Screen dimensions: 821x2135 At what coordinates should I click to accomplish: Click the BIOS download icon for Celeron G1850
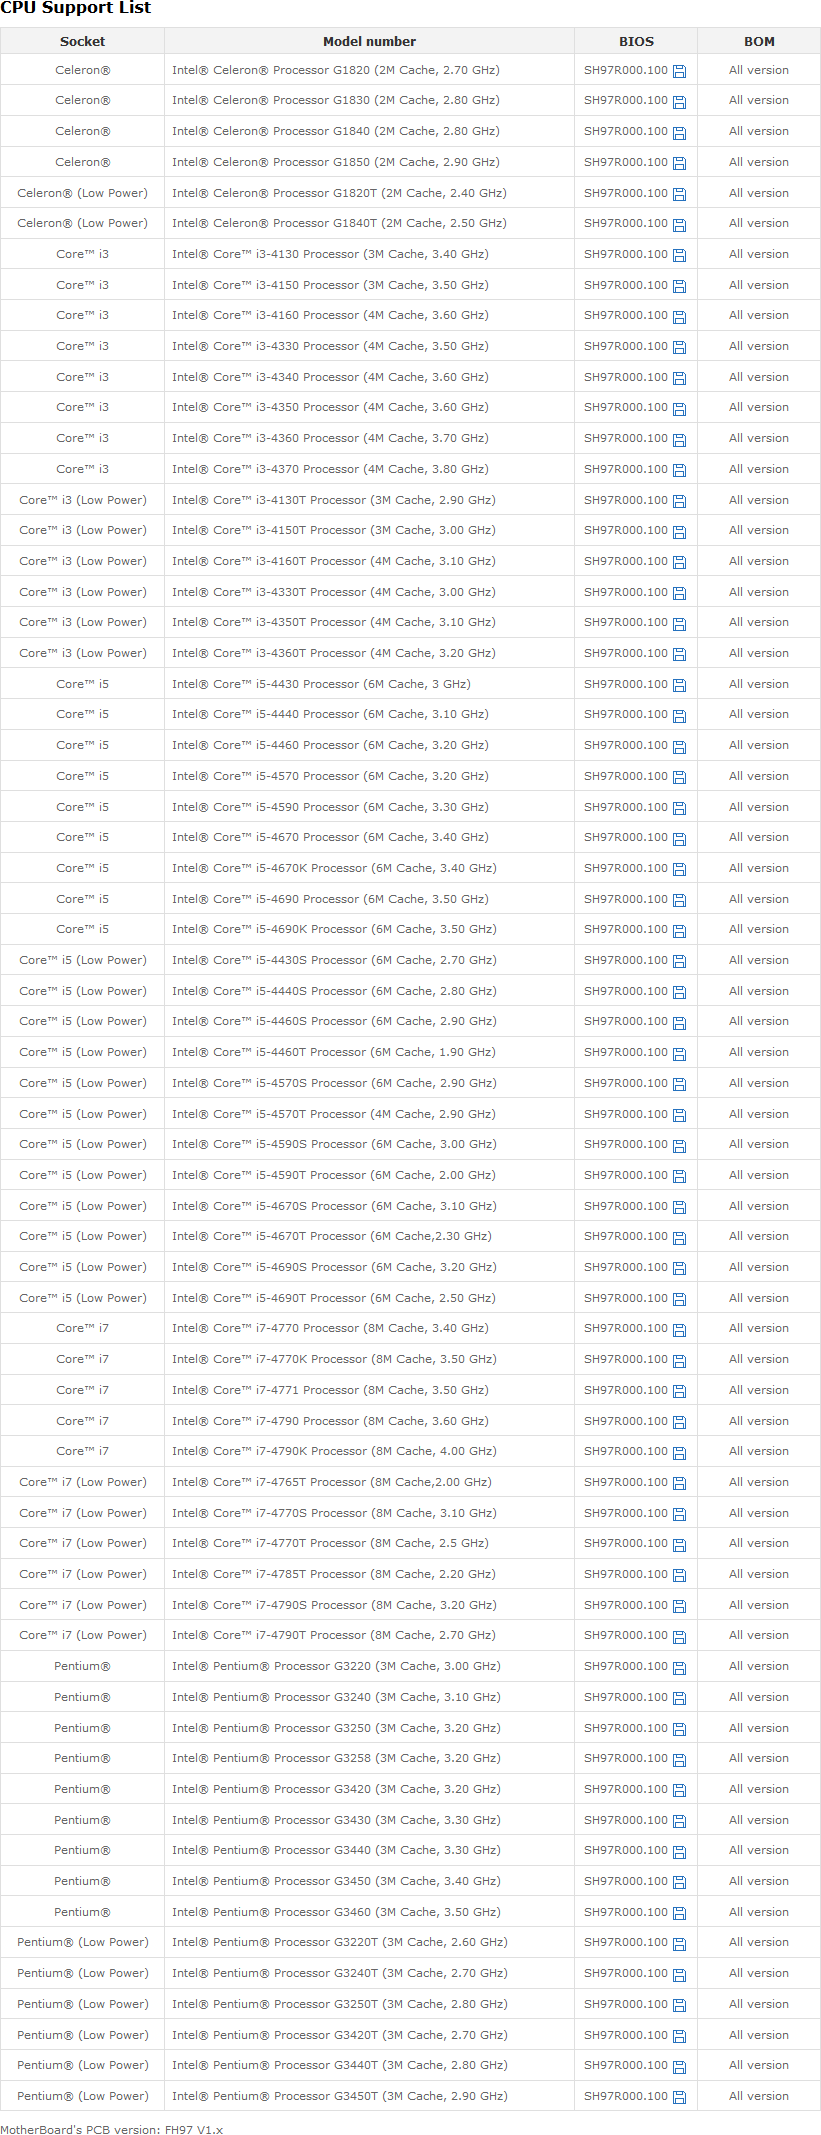pos(680,163)
